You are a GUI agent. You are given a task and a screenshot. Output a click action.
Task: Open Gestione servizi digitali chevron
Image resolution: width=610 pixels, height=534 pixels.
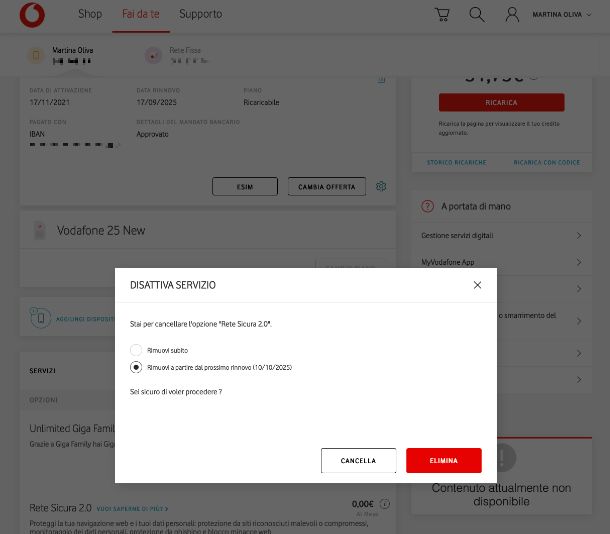[579, 235]
